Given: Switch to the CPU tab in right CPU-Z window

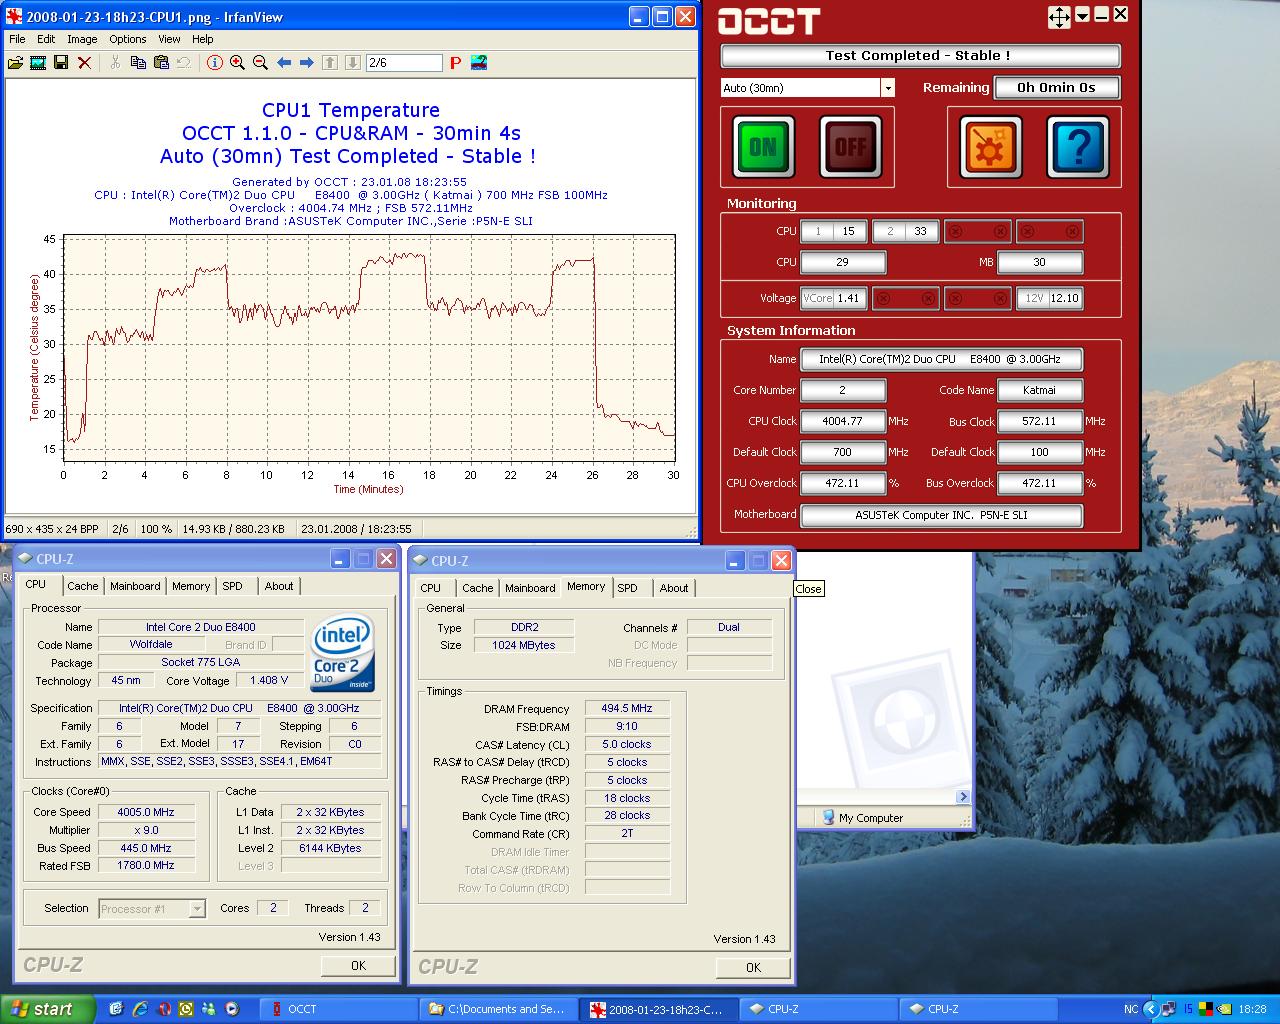Looking at the screenshot, I should 431,588.
